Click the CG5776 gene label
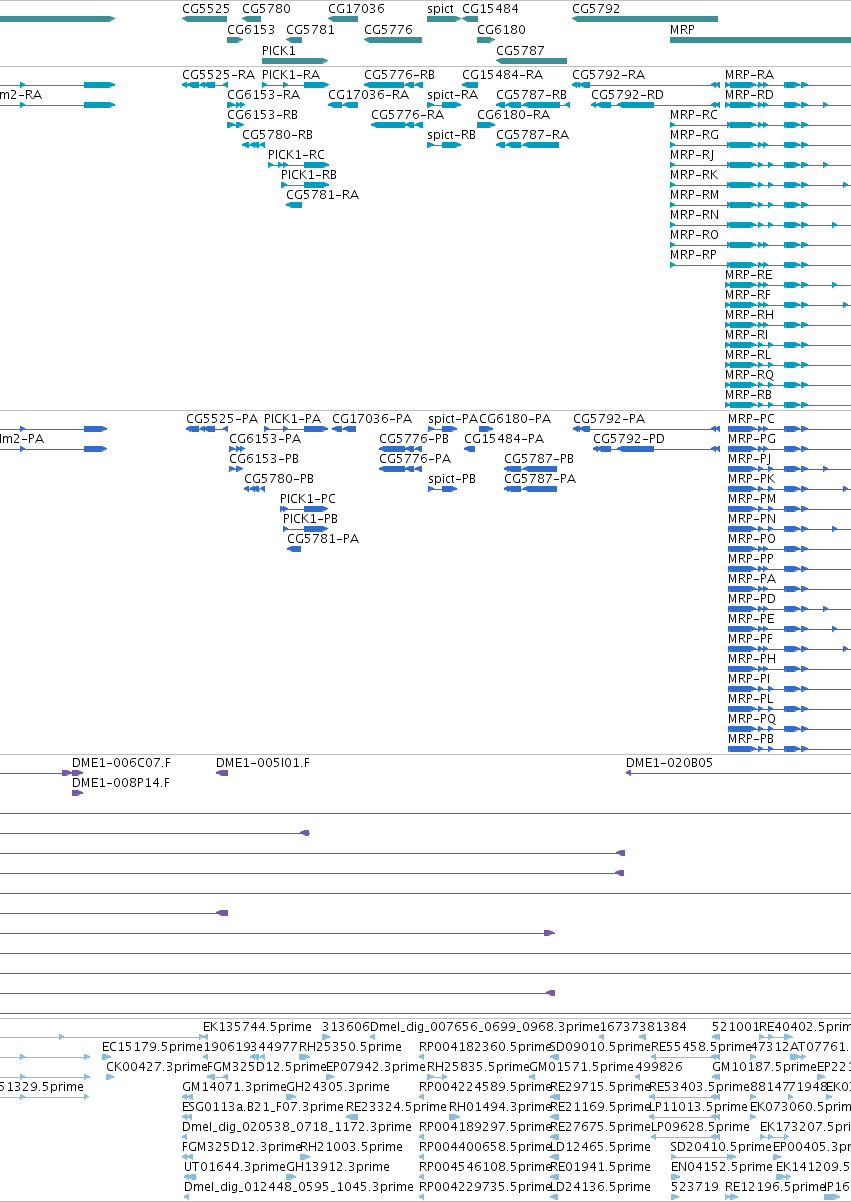The height and width of the screenshot is (1202, 851). coord(388,30)
